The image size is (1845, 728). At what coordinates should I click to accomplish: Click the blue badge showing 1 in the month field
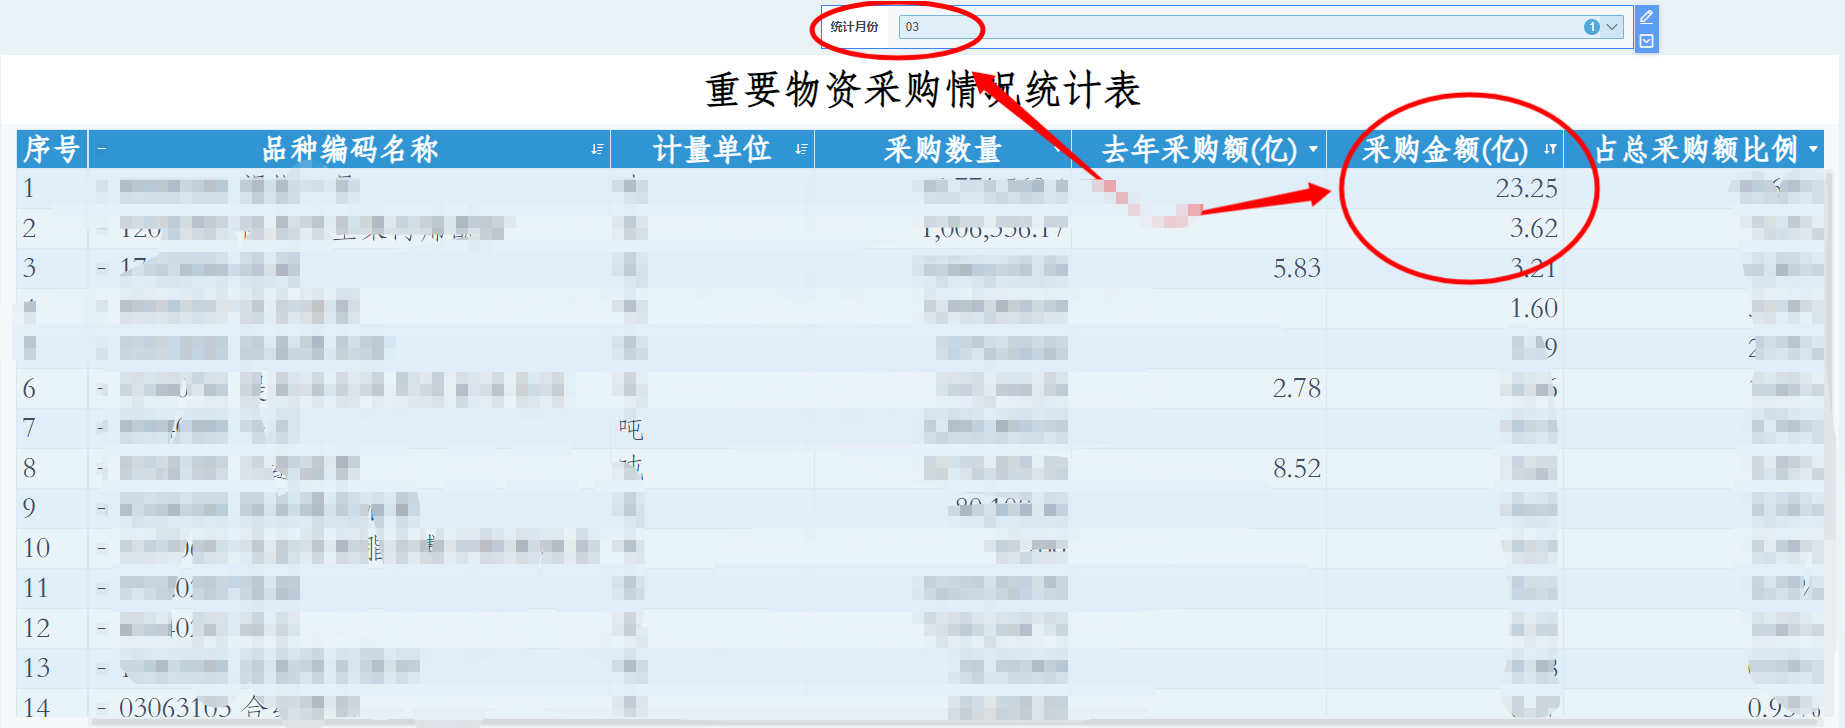click(1591, 27)
